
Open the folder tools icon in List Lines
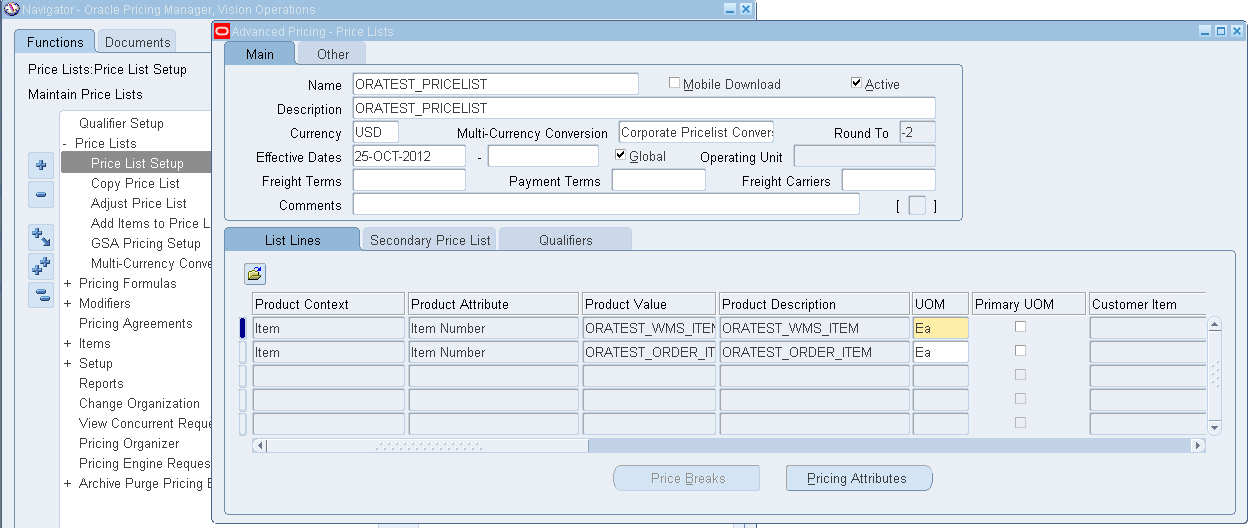click(x=255, y=273)
